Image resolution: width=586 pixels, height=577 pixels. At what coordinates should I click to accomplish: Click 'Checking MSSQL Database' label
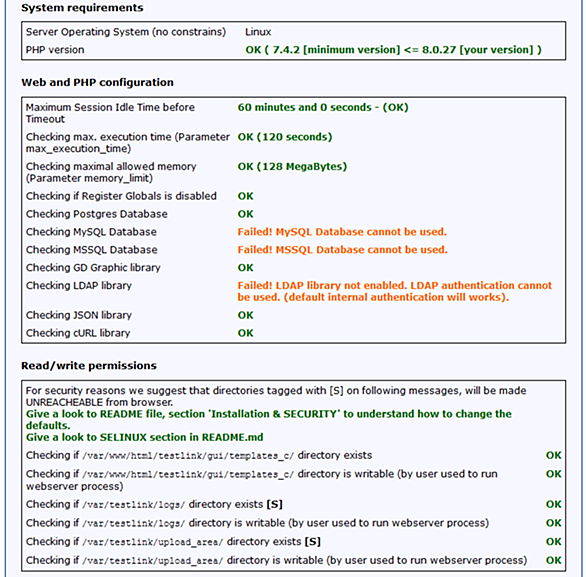coord(92,250)
